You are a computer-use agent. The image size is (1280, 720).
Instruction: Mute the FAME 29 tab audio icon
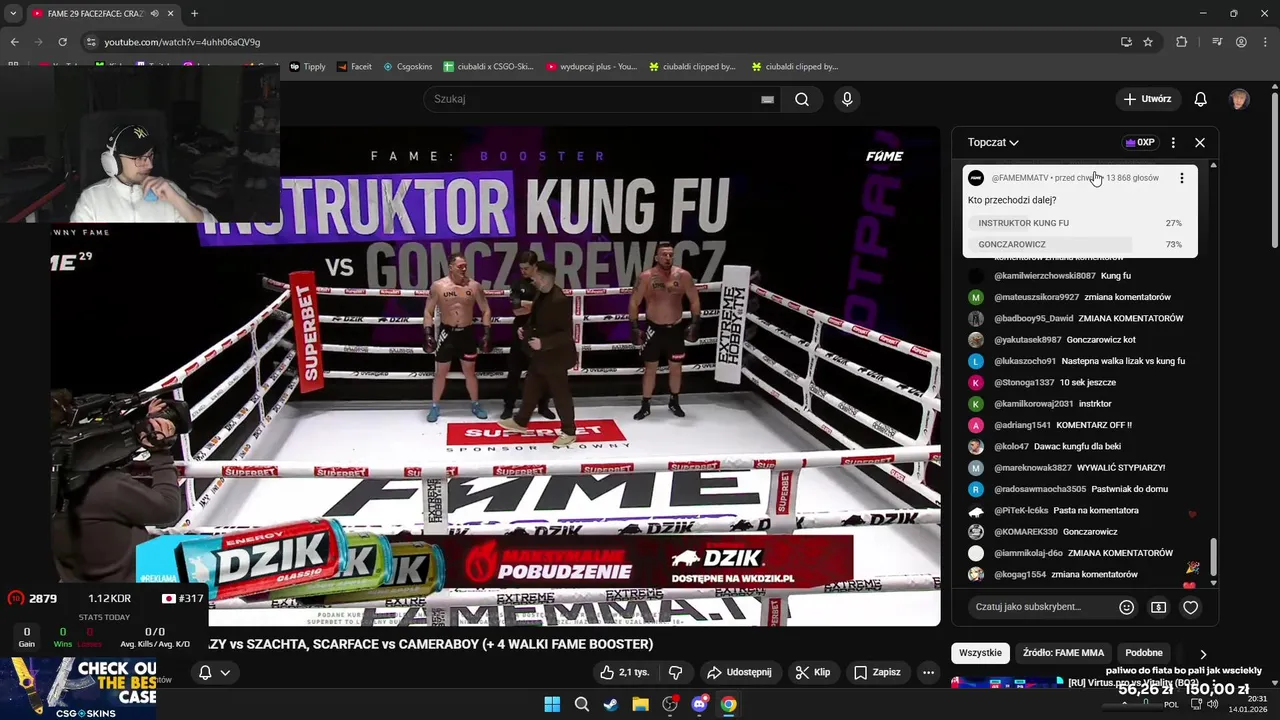point(154,14)
